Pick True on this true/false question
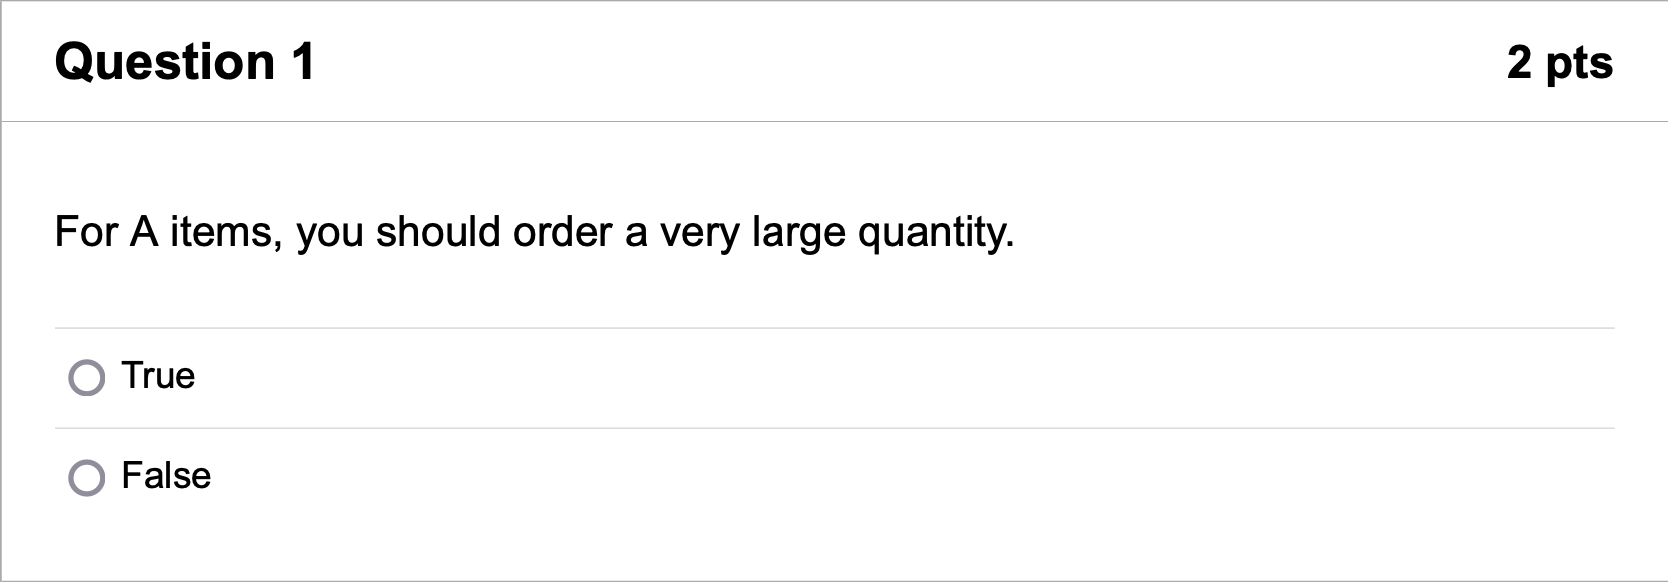The height and width of the screenshot is (582, 1668). pos(88,377)
